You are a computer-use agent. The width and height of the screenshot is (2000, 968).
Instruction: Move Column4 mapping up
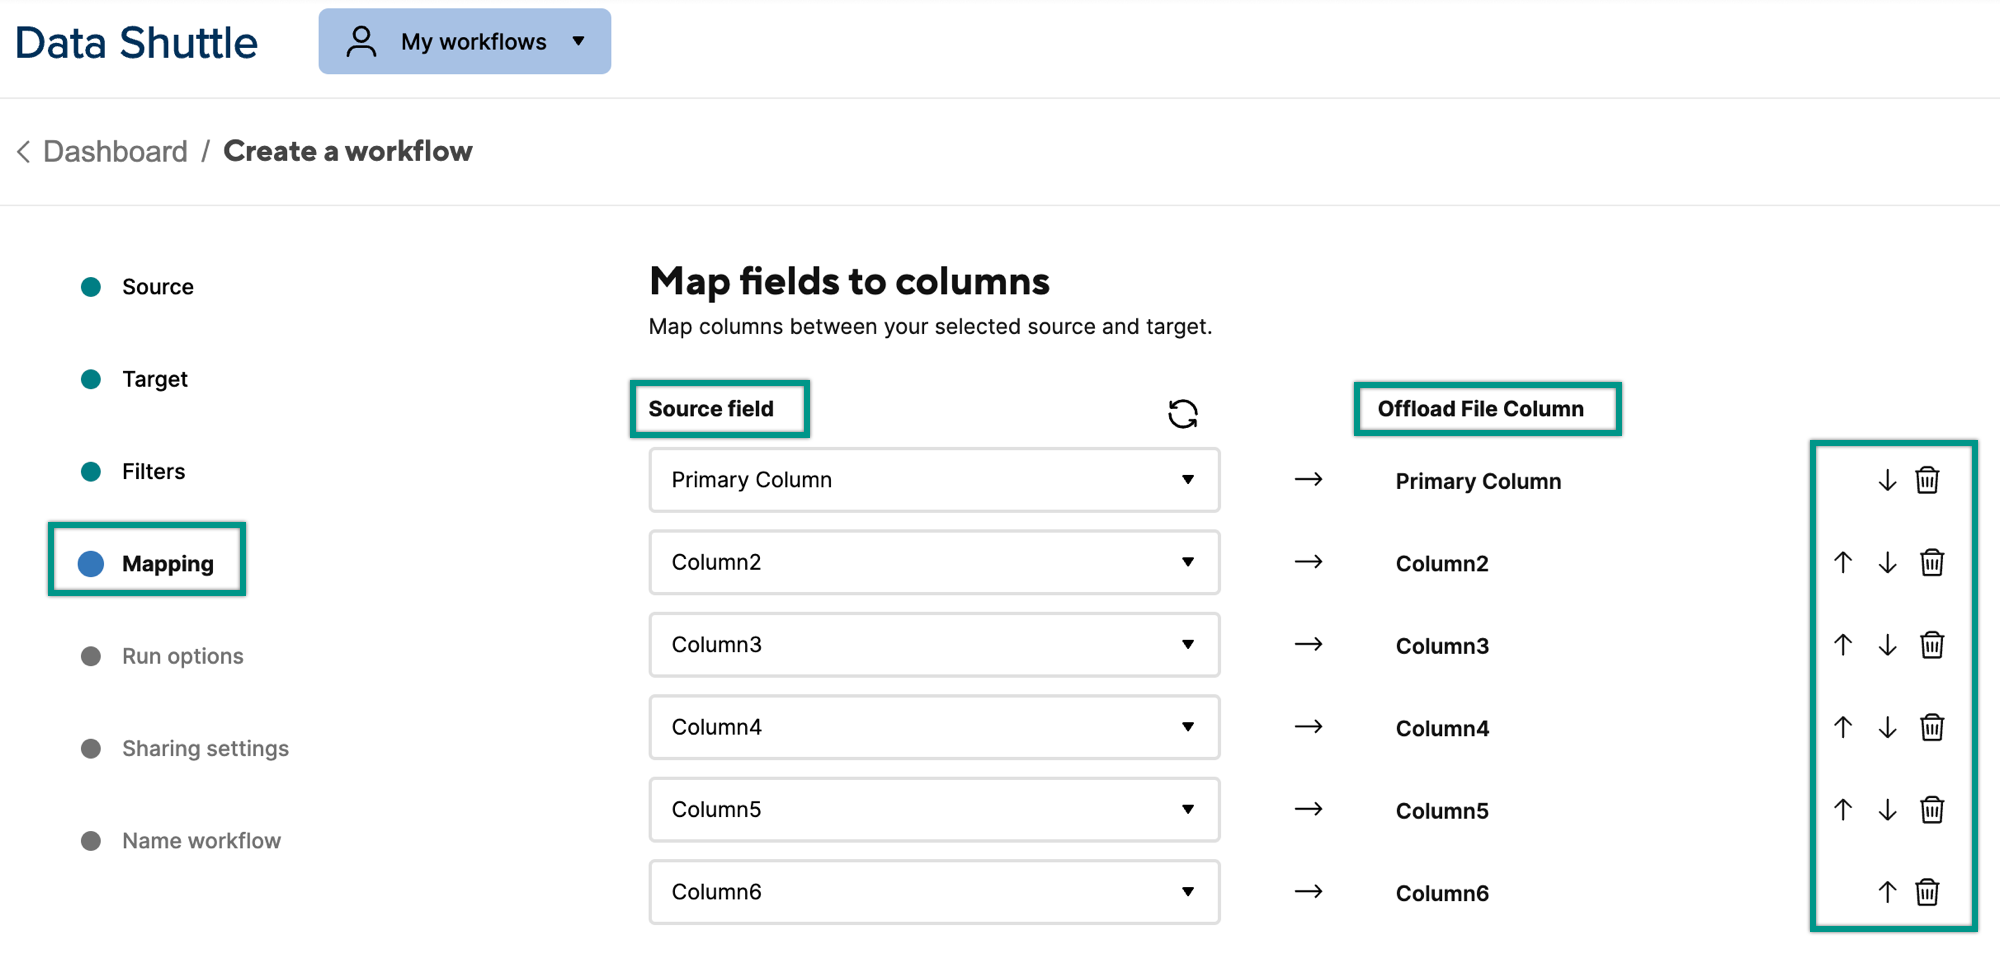[x=1843, y=727]
